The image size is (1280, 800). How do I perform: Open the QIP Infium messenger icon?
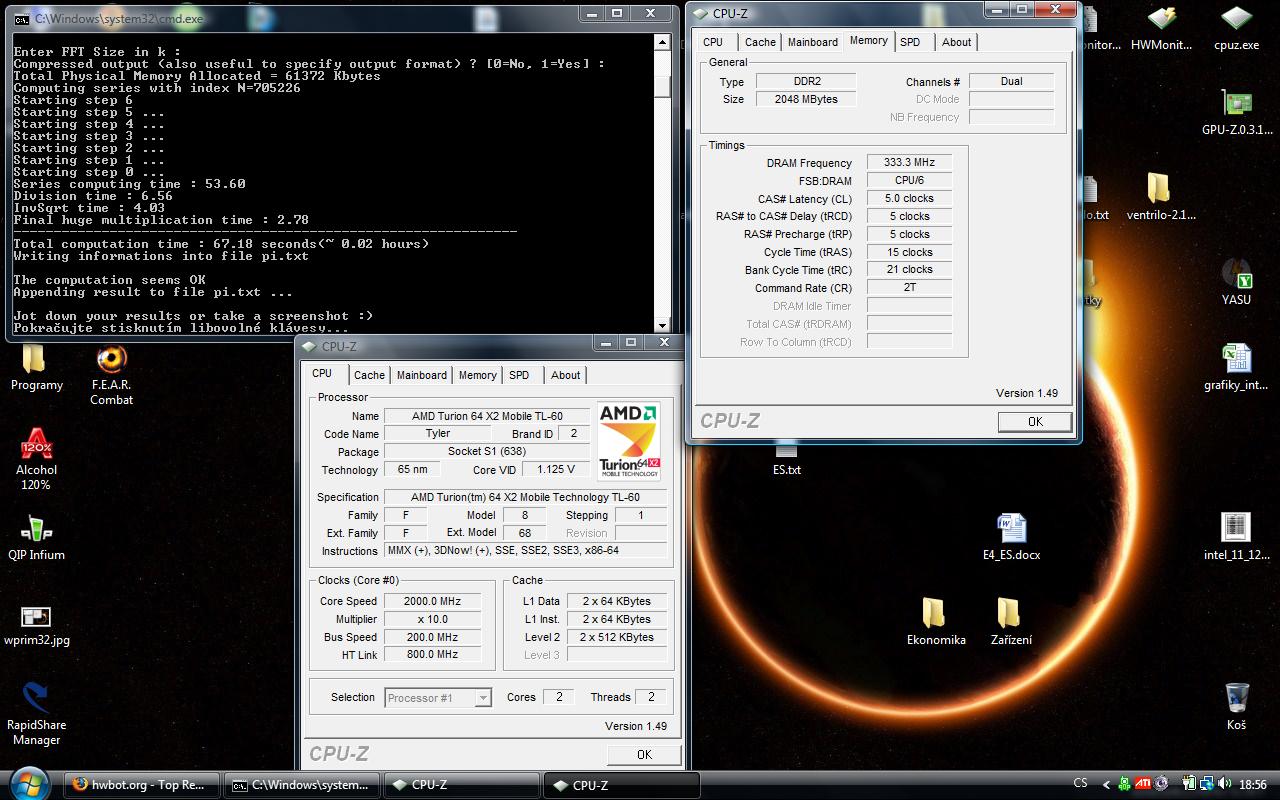(x=36, y=537)
